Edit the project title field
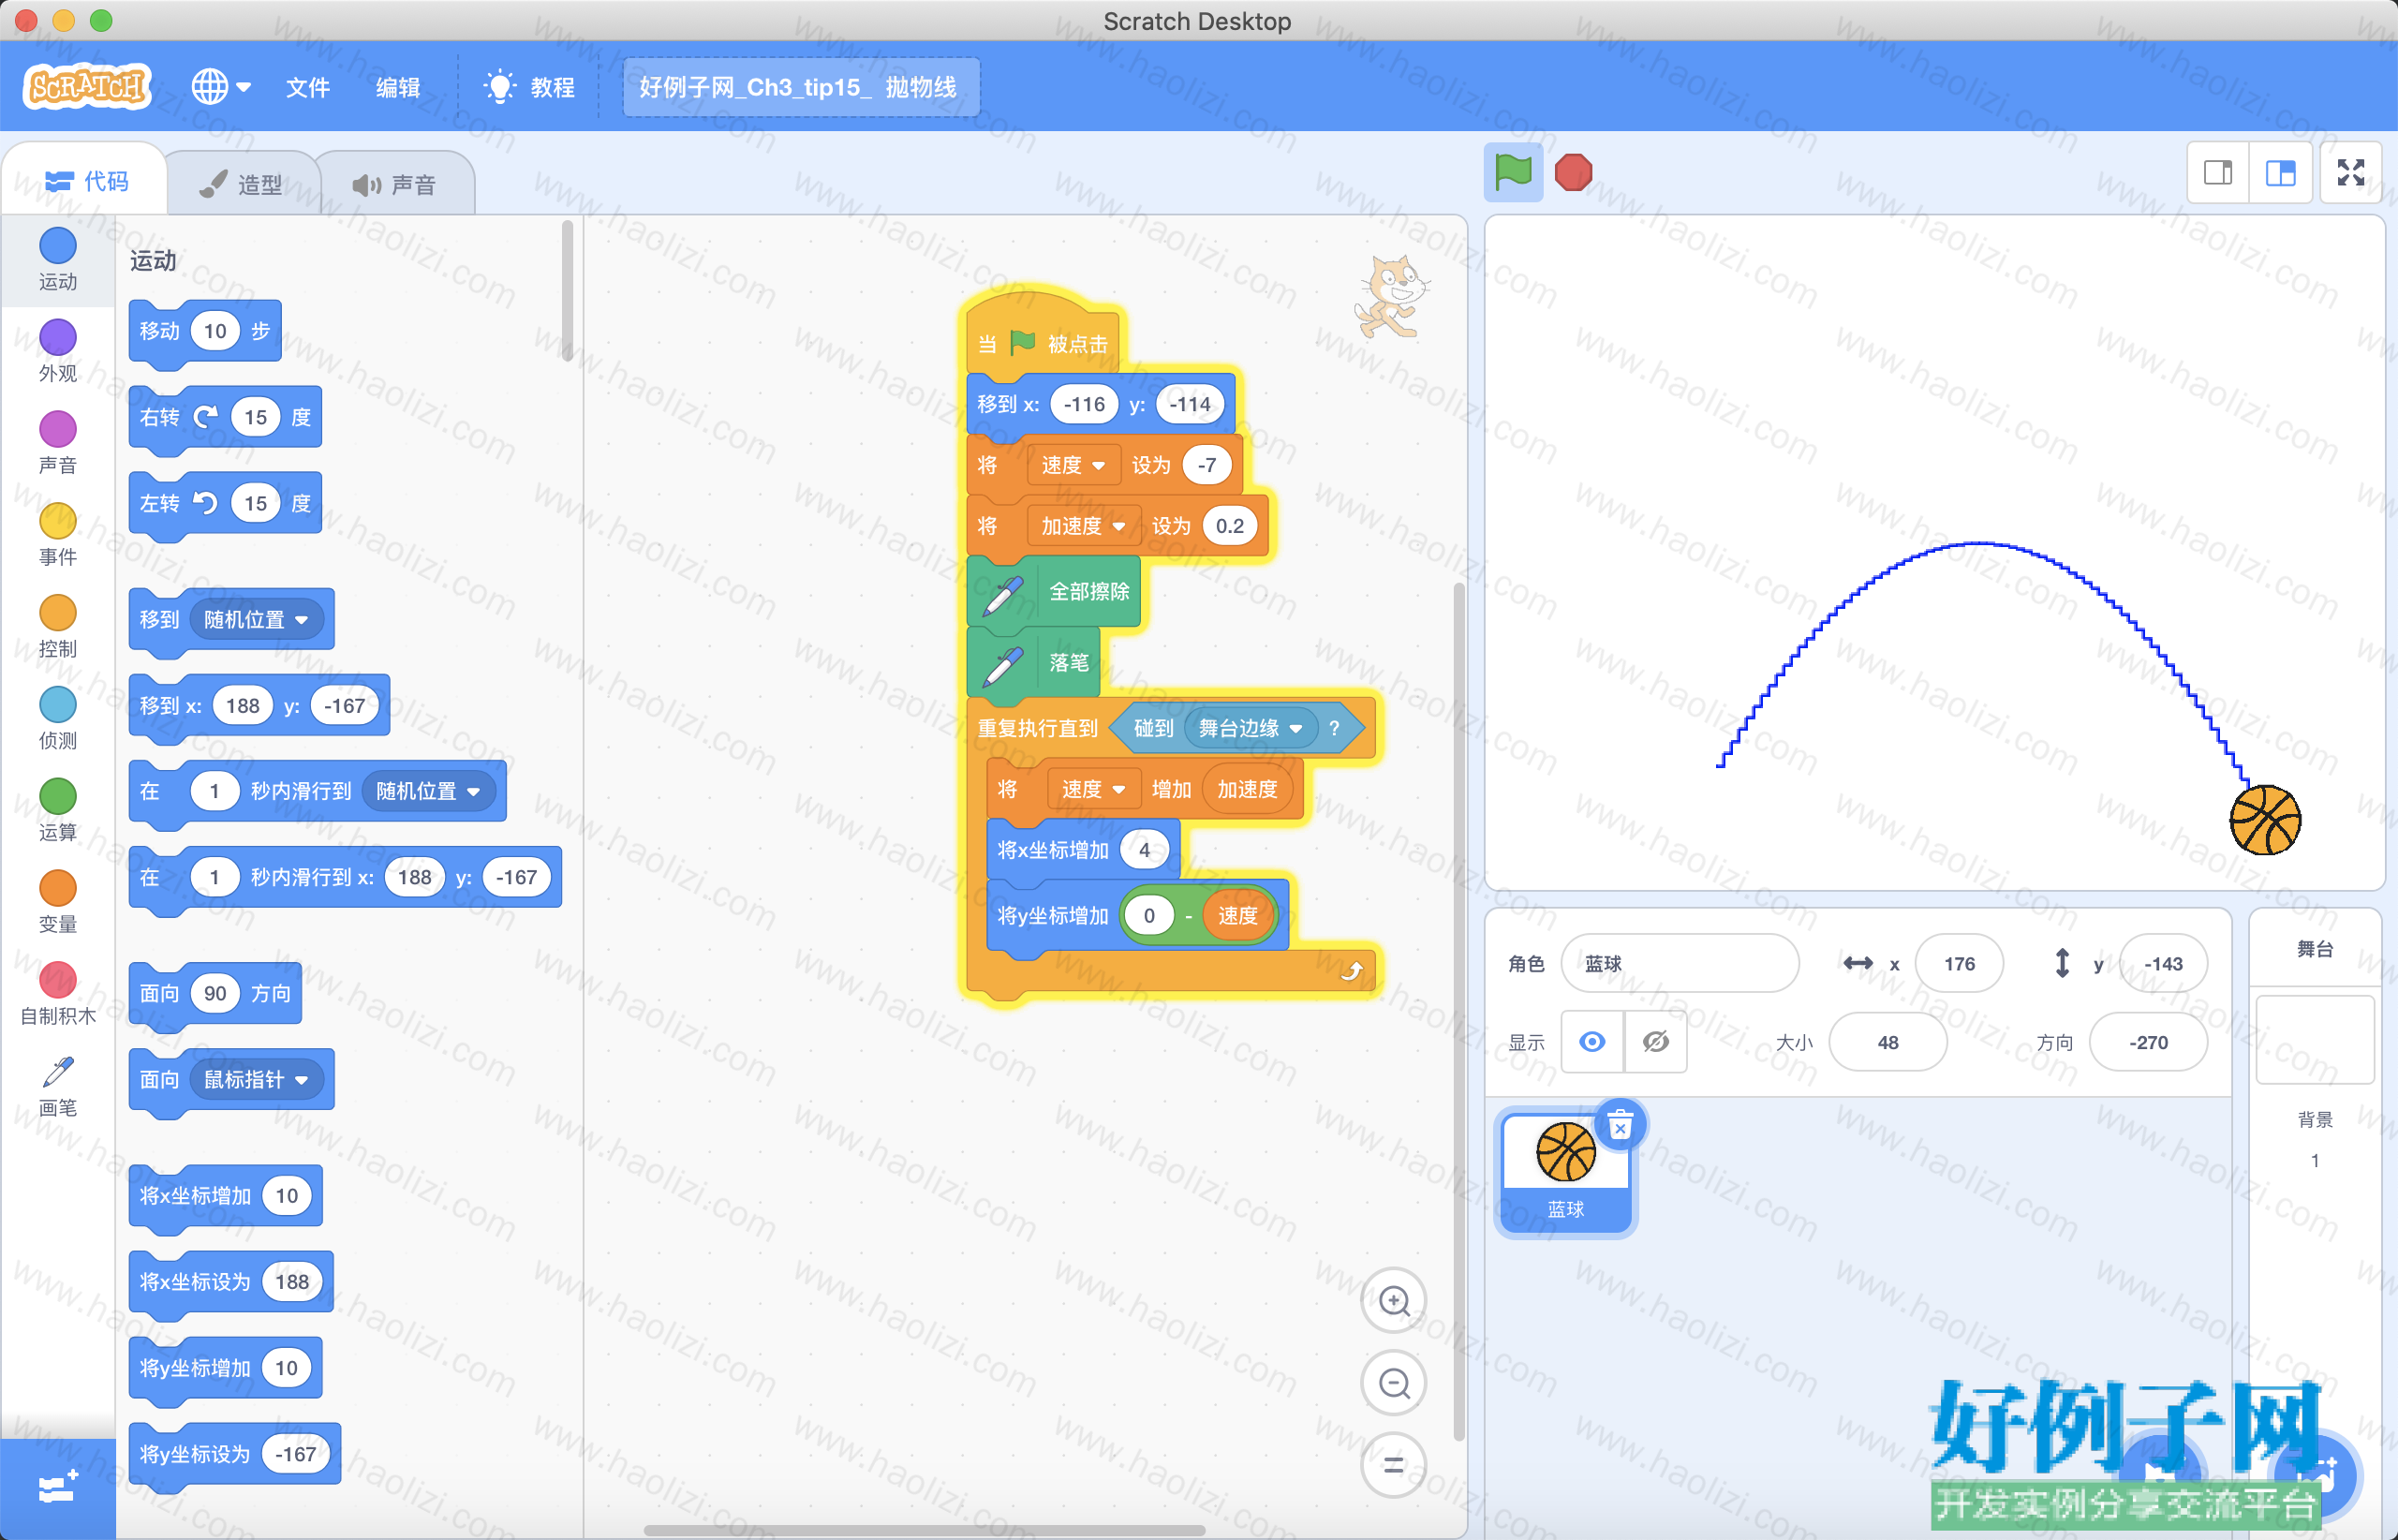The width and height of the screenshot is (2398, 1540). [801, 87]
